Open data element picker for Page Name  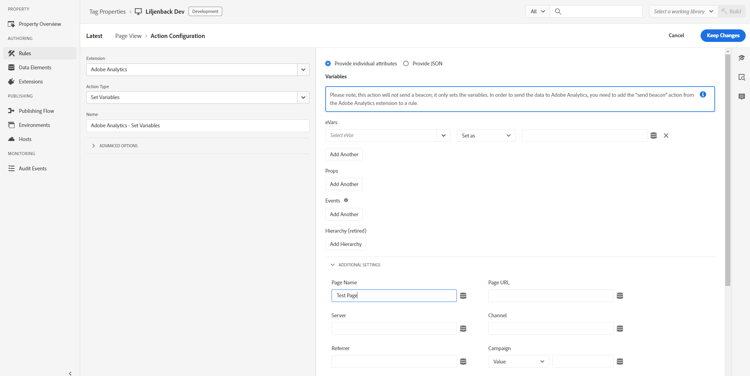463,296
